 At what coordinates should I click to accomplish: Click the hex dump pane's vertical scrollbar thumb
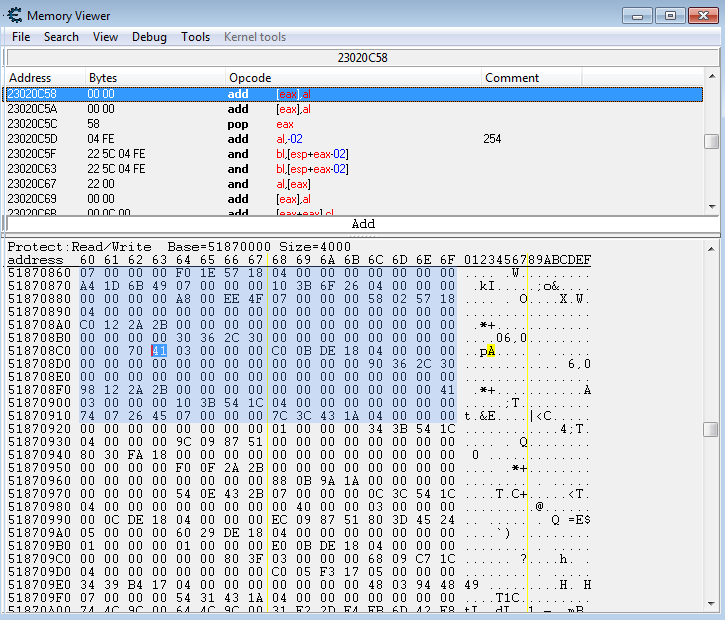(711, 429)
